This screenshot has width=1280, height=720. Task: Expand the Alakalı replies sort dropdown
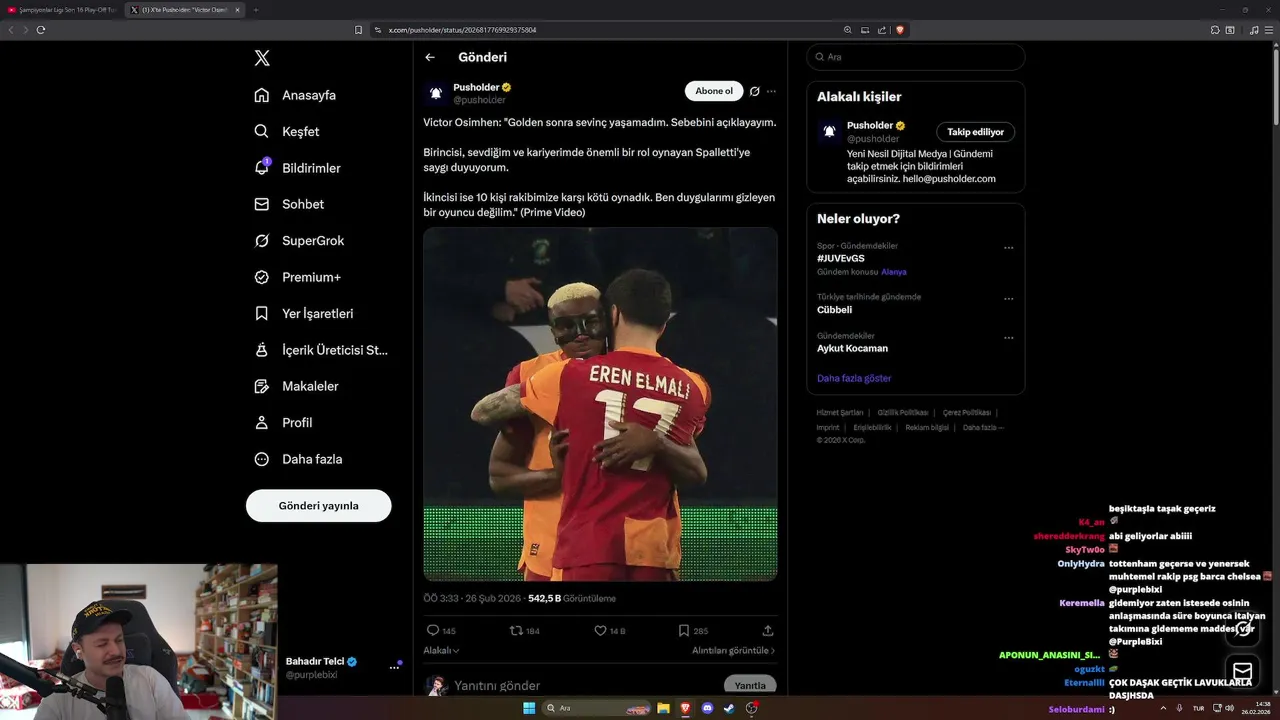[441, 650]
